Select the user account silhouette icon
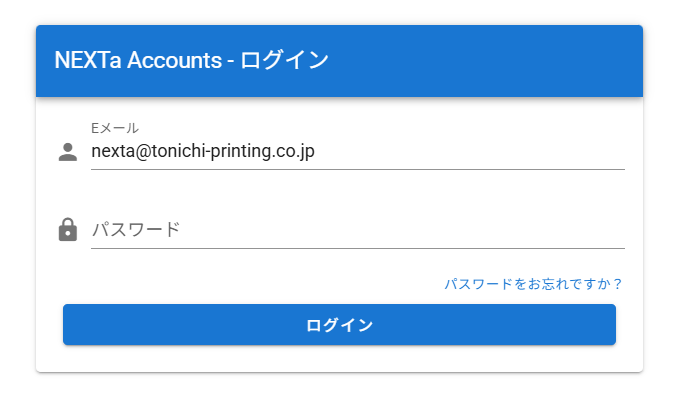682x403 pixels. 68,152
